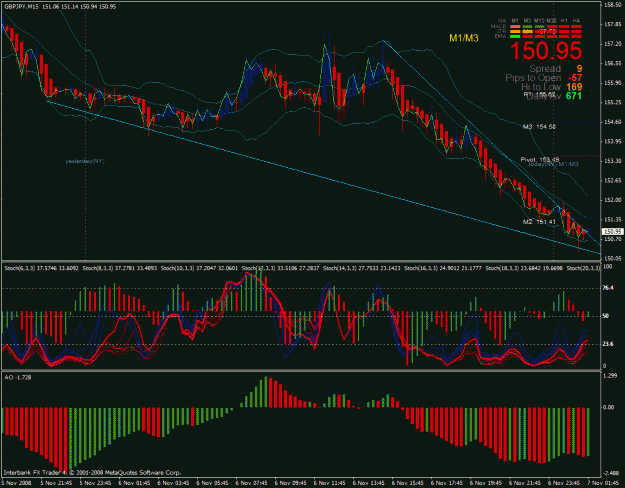Image resolution: width=625 pixels, height=488 pixels.
Task: Click the Pivot level label on chart
Action: pyautogui.click(x=540, y=159)
